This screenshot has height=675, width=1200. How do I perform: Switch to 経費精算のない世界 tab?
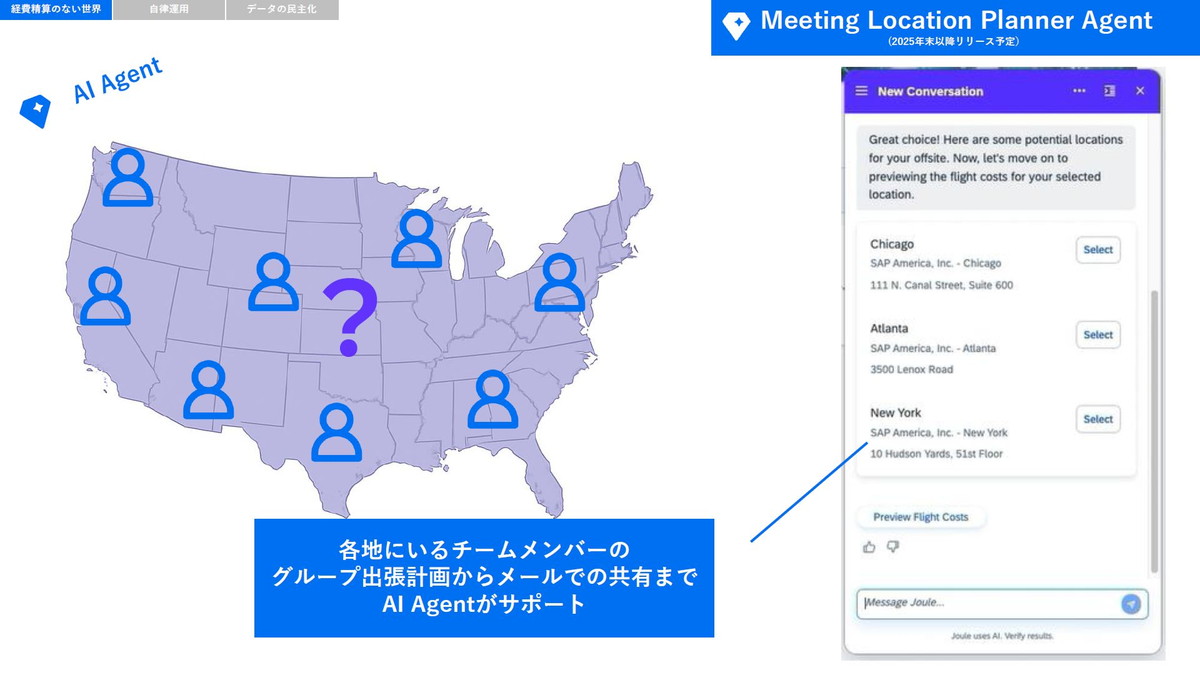point(56,9)
